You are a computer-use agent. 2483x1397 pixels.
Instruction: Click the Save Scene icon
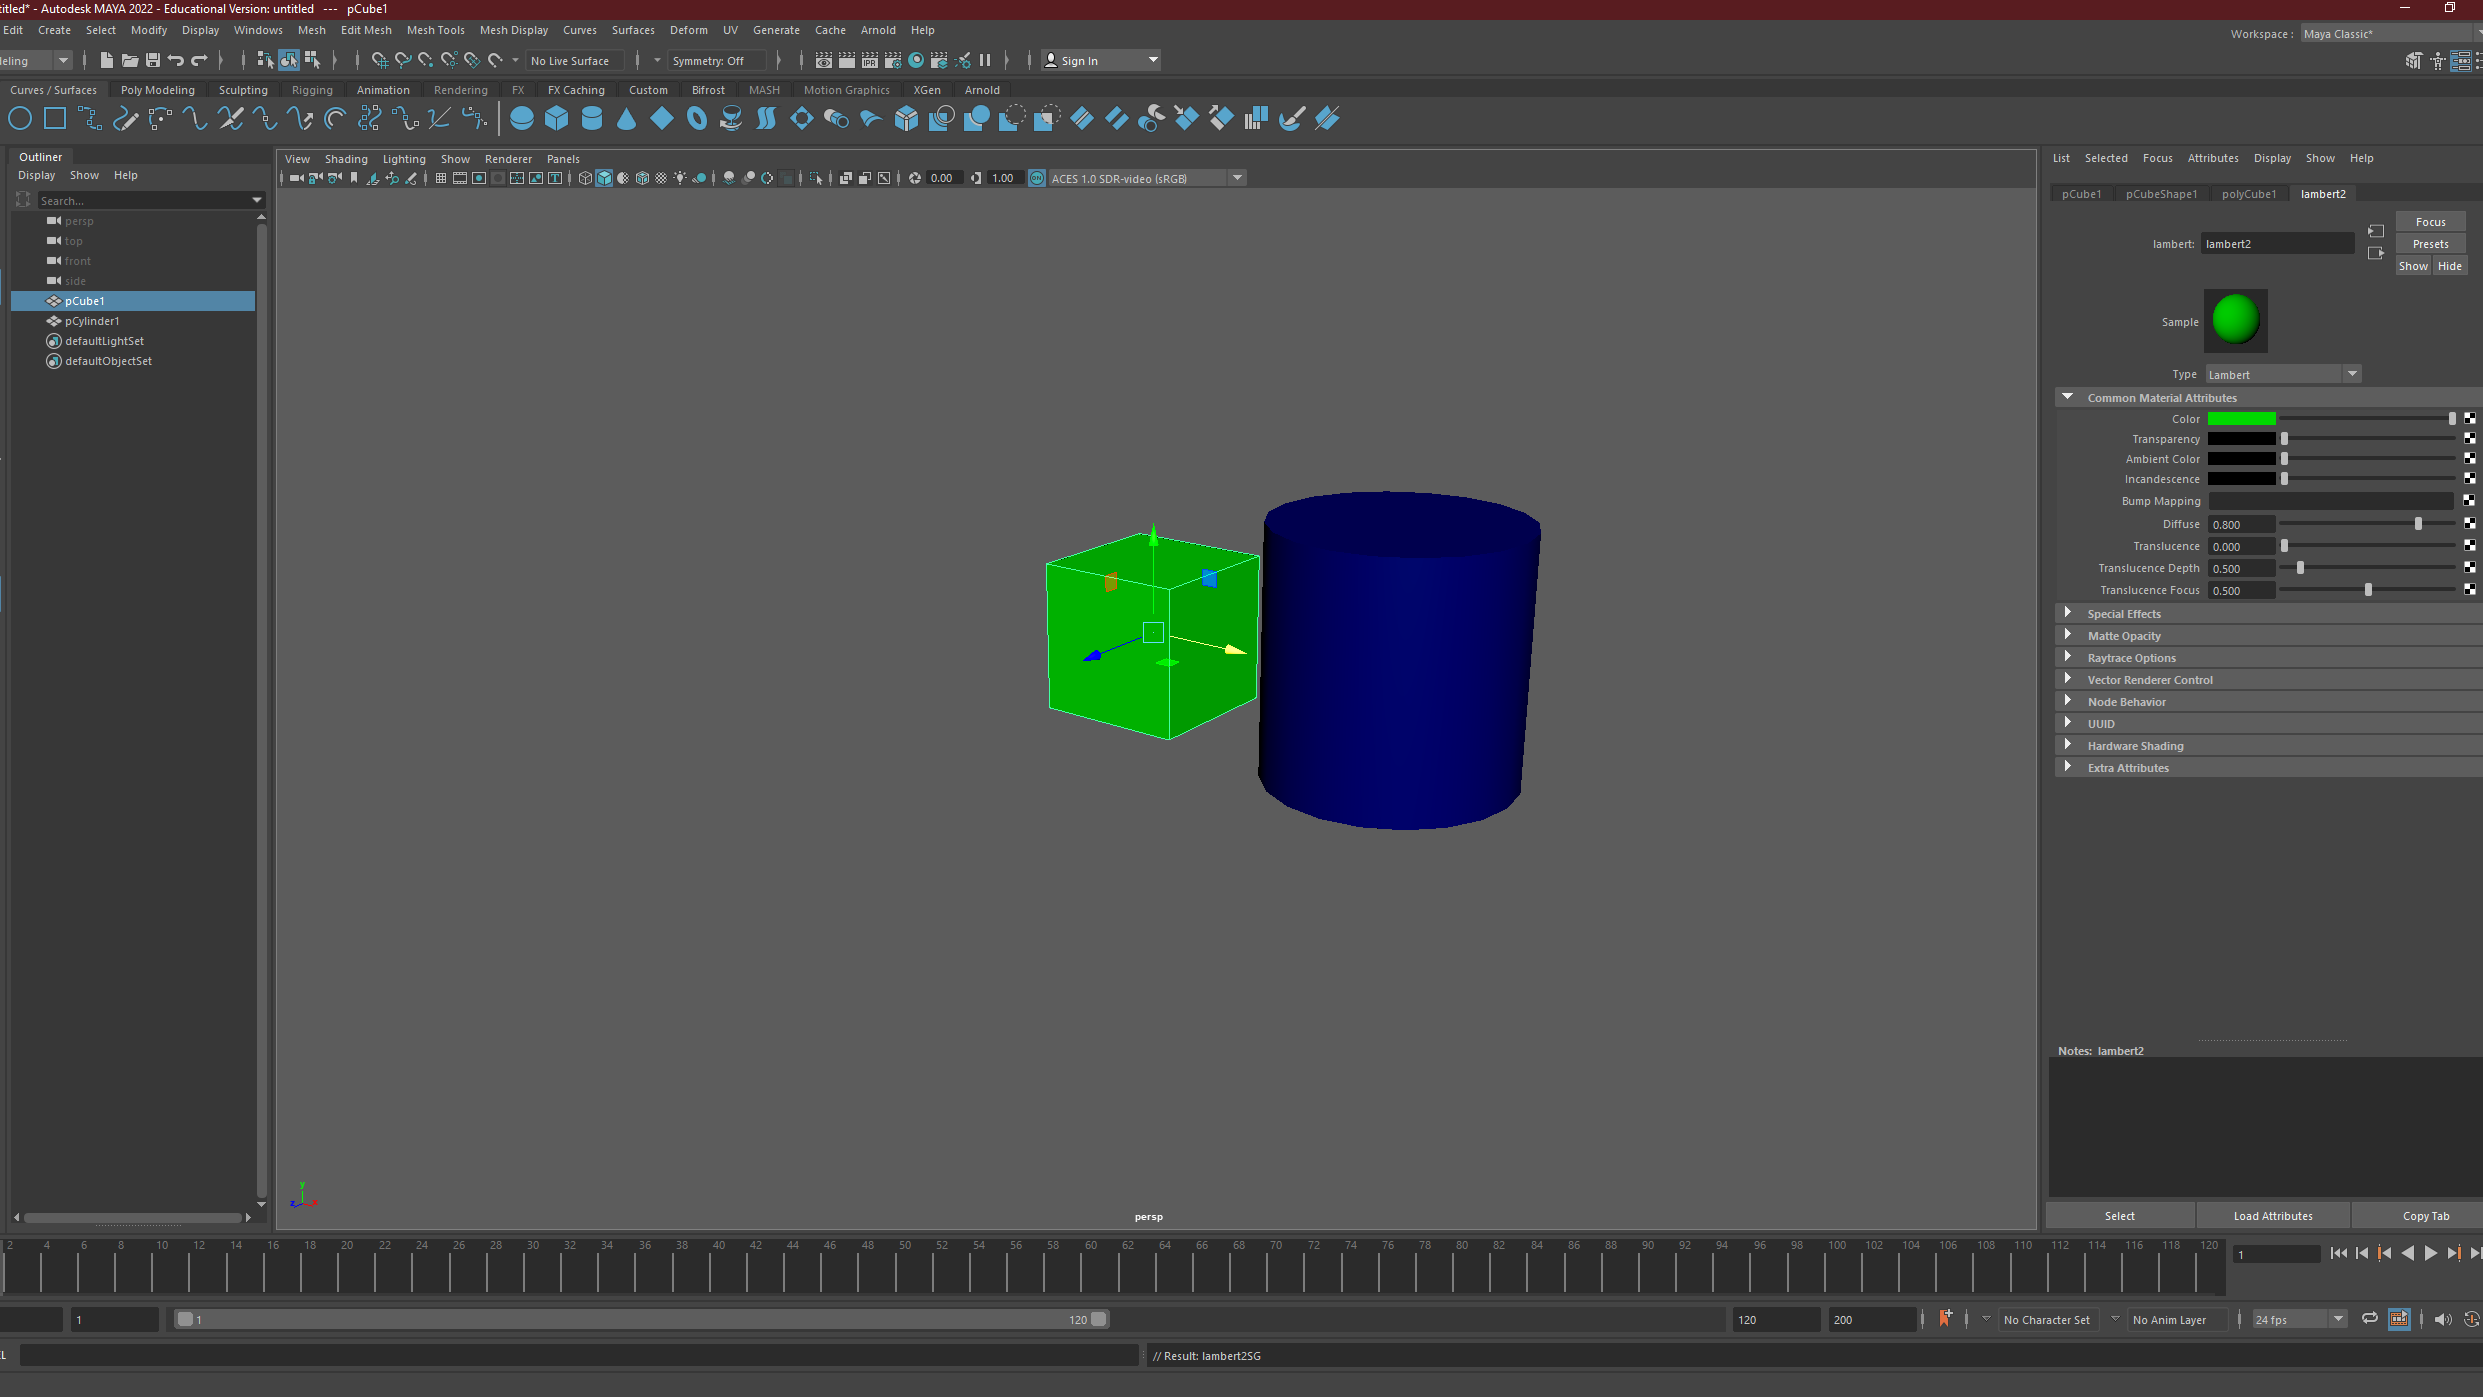pos(153,60)
